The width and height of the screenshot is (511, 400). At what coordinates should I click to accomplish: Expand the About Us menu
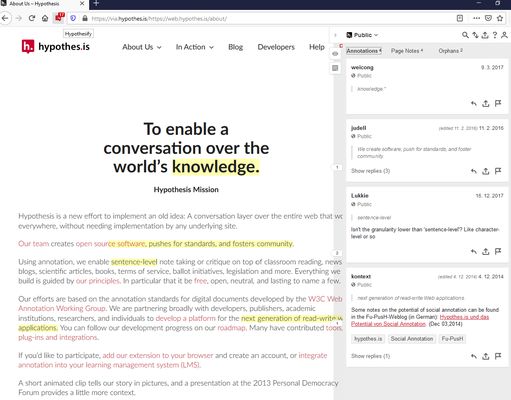coord(142,47)
